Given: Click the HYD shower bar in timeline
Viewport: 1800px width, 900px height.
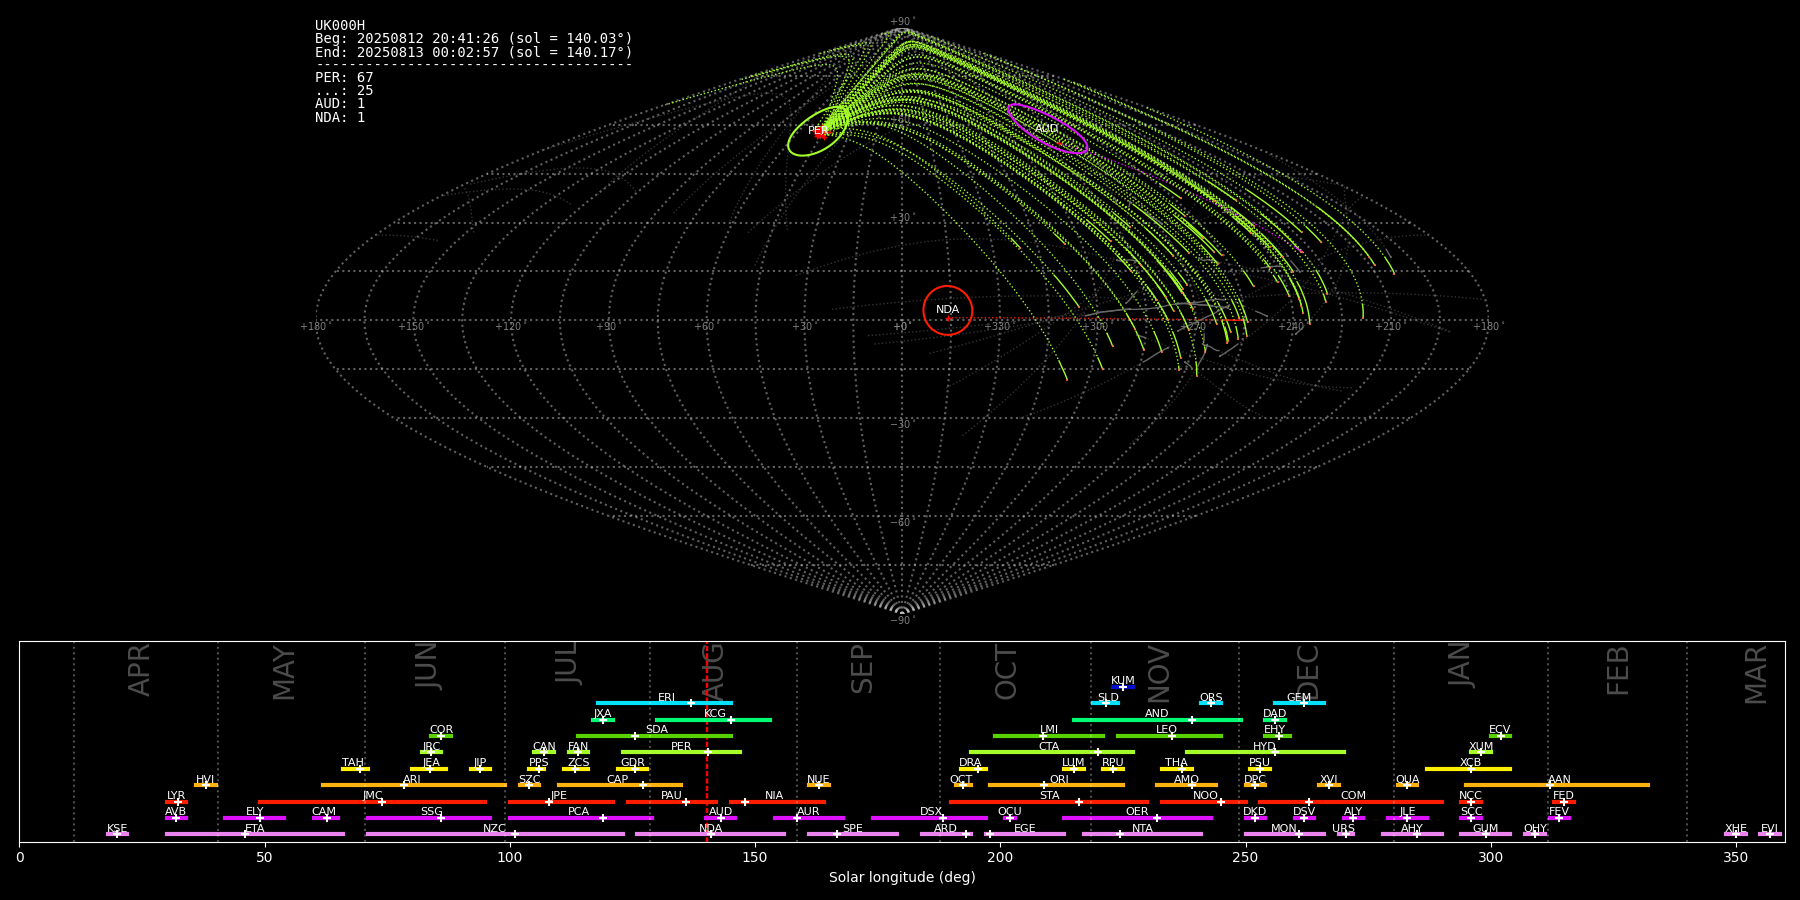Looking at the screenshot, I should coord(1265,752).
